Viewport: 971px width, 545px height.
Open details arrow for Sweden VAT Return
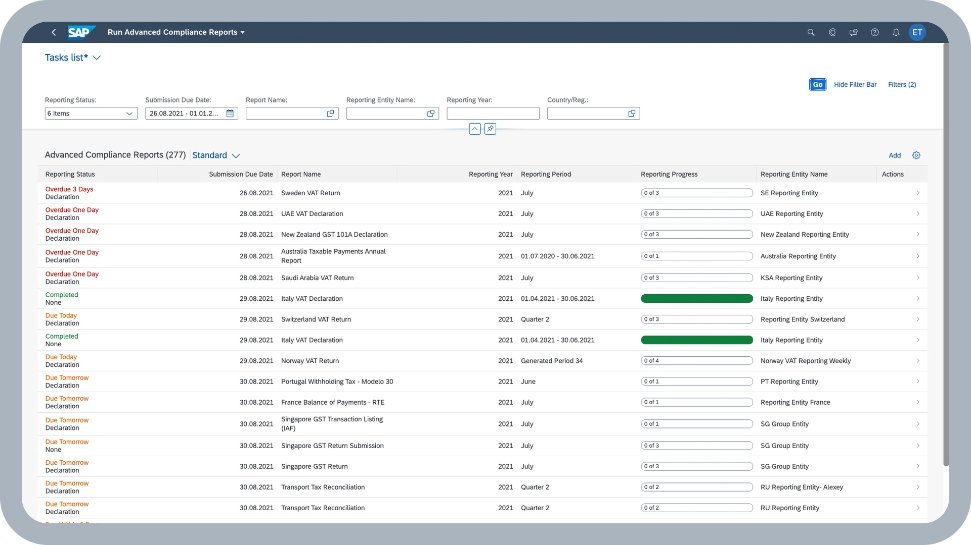tap(918, 193)
